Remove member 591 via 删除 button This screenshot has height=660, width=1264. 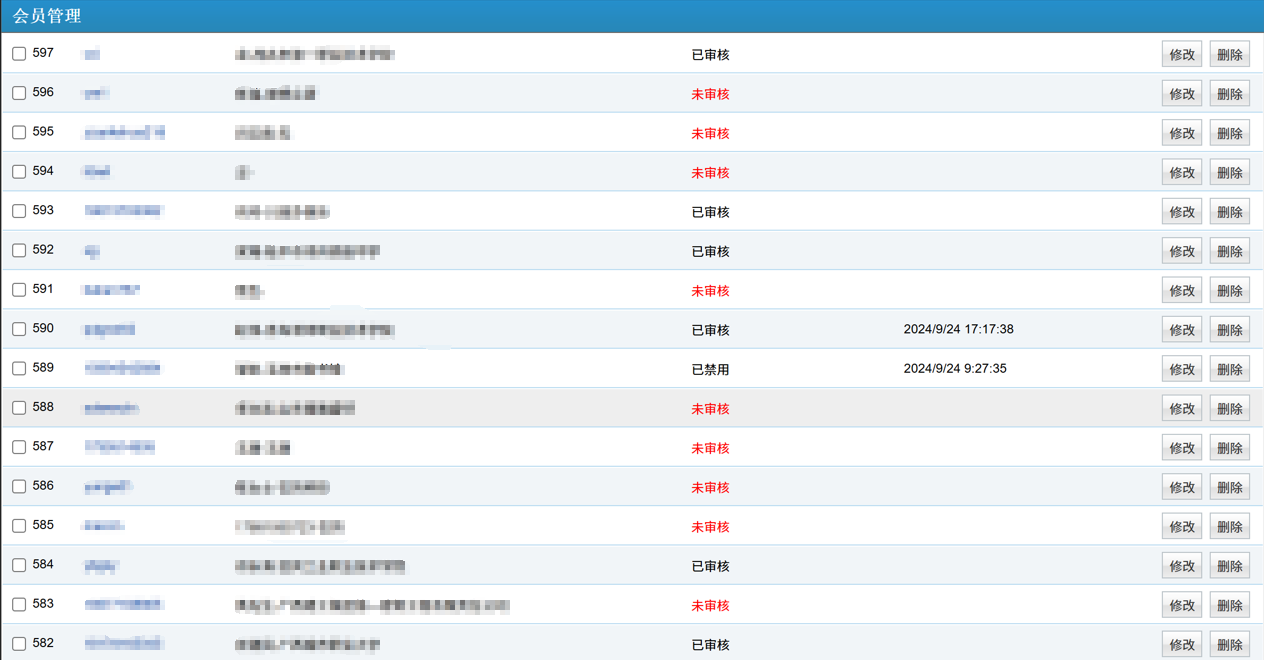1229,291
